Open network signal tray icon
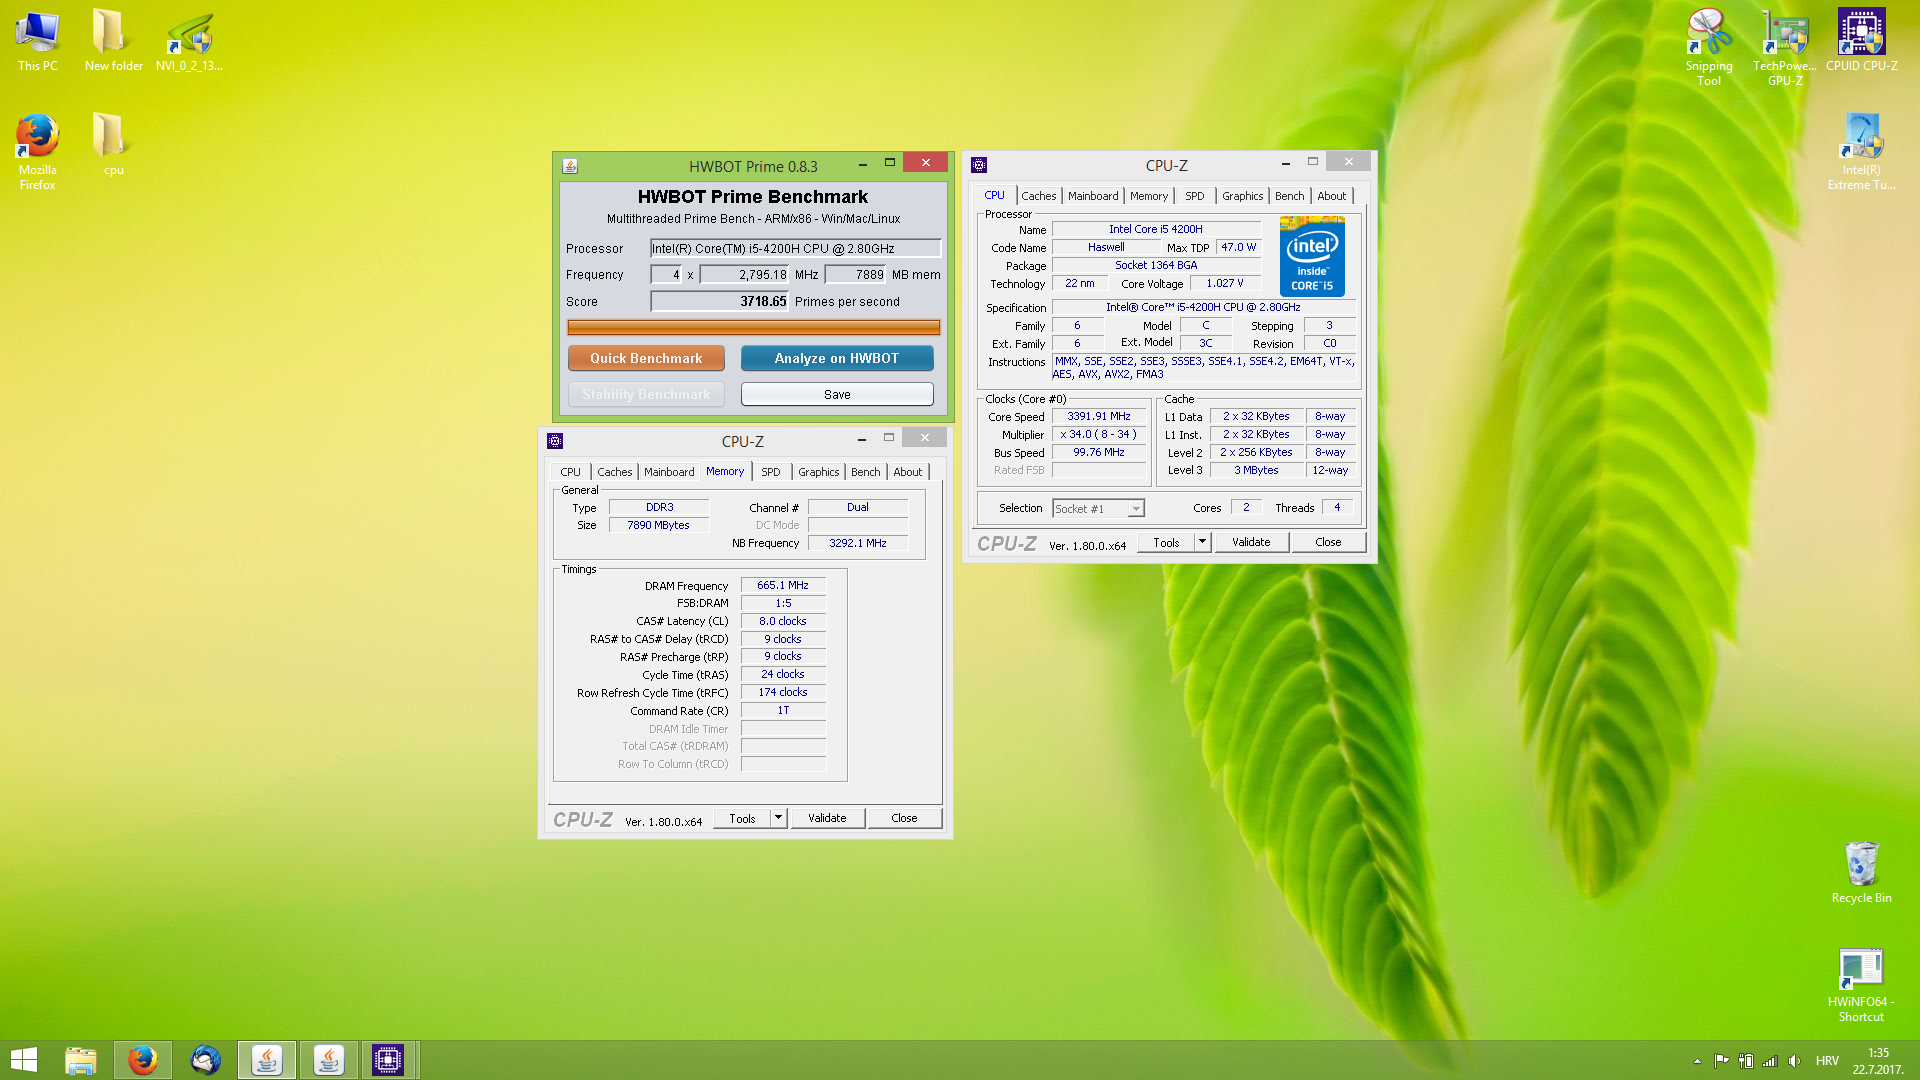Screen dimensions: 1920x1080 click(1770, 1061)
